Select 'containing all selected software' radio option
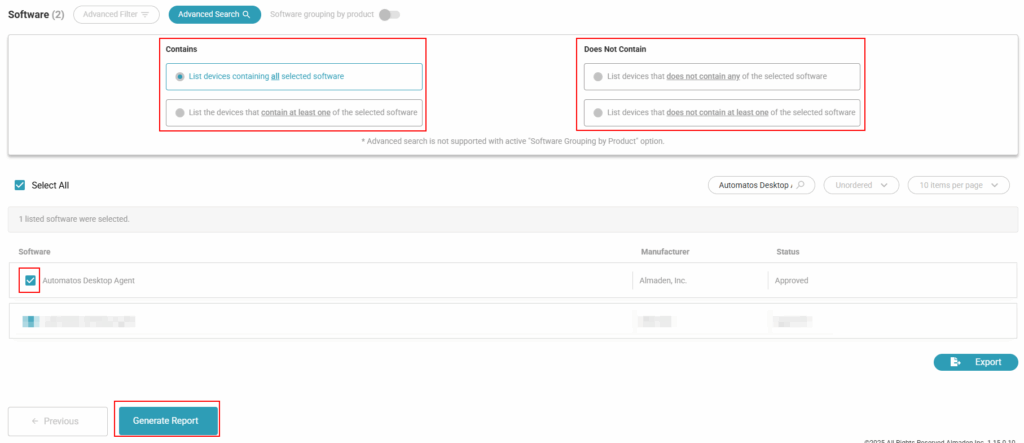Screen dimensions: 1024x443 180,76
